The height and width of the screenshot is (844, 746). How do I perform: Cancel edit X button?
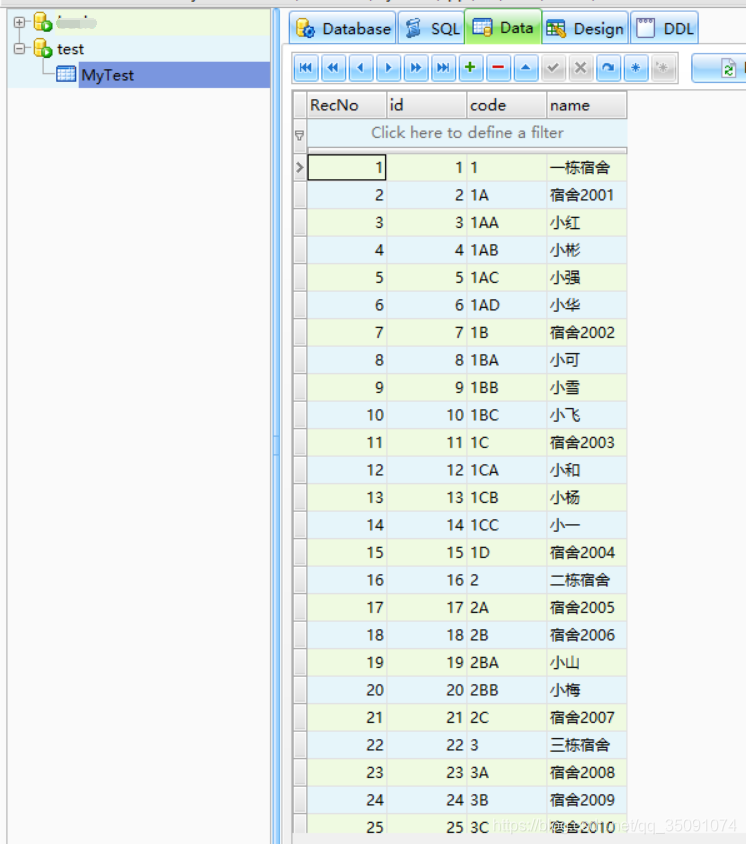click(x=580, y=68)
